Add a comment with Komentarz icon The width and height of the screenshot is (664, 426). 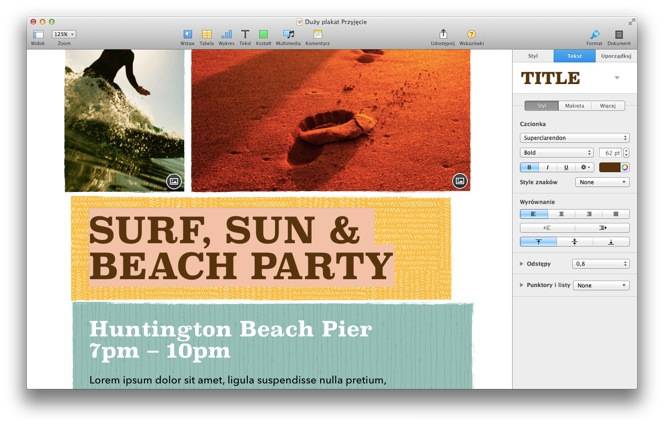pyautogui.click(x=317, y=34)
